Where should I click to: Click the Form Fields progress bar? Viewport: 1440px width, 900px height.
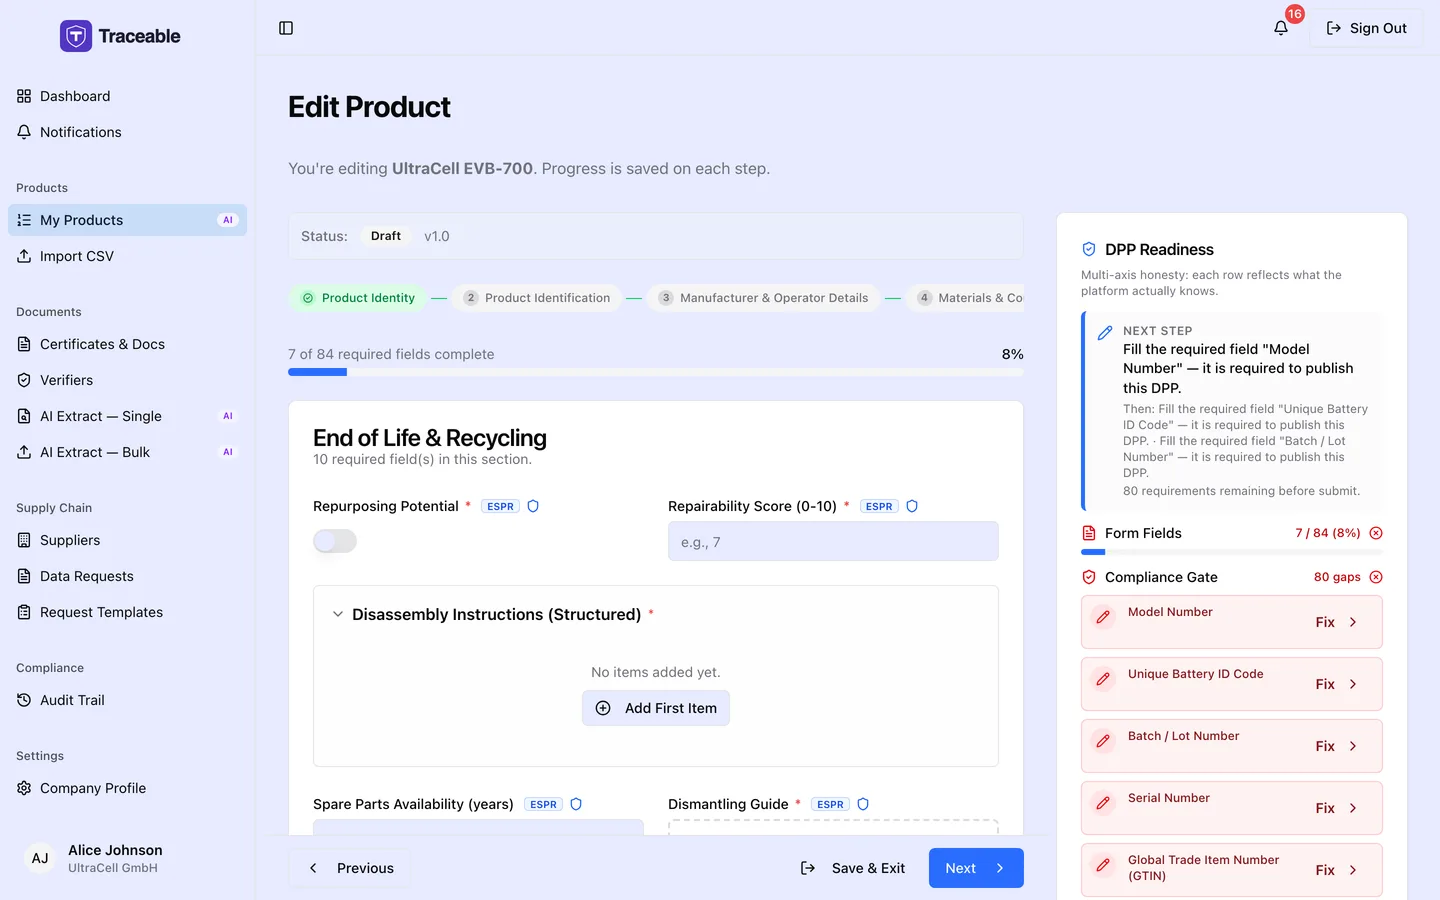pyautogui.click(x=1232, y=552)
